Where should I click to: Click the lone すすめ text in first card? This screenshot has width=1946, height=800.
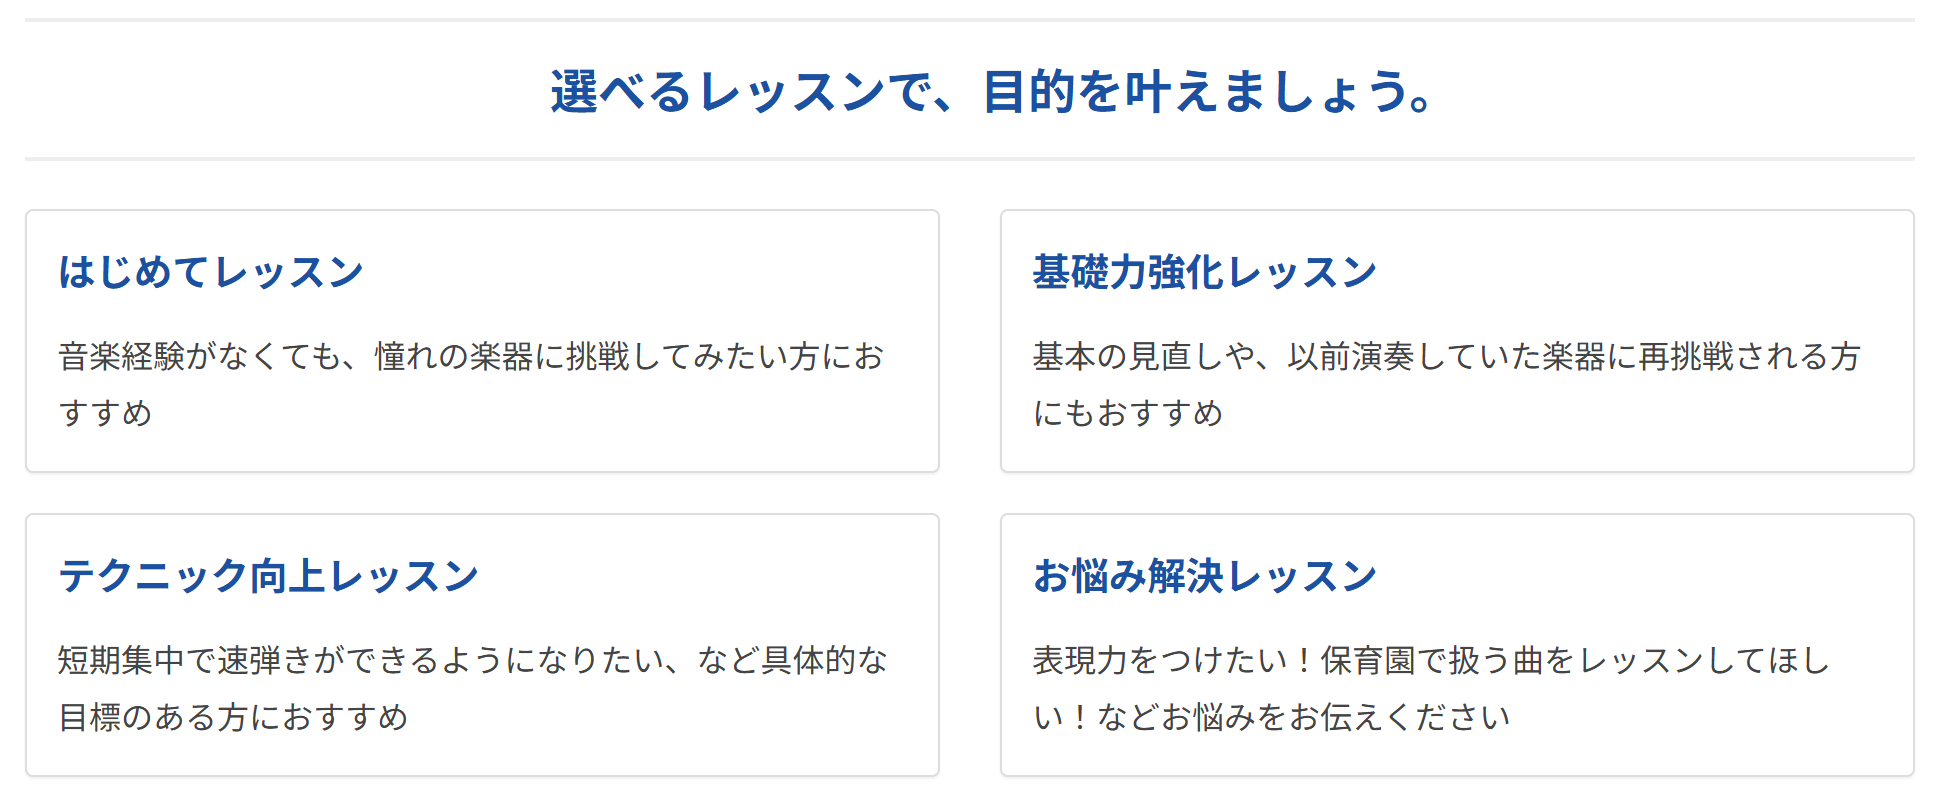pyautogui.click(x=105, y=413)
